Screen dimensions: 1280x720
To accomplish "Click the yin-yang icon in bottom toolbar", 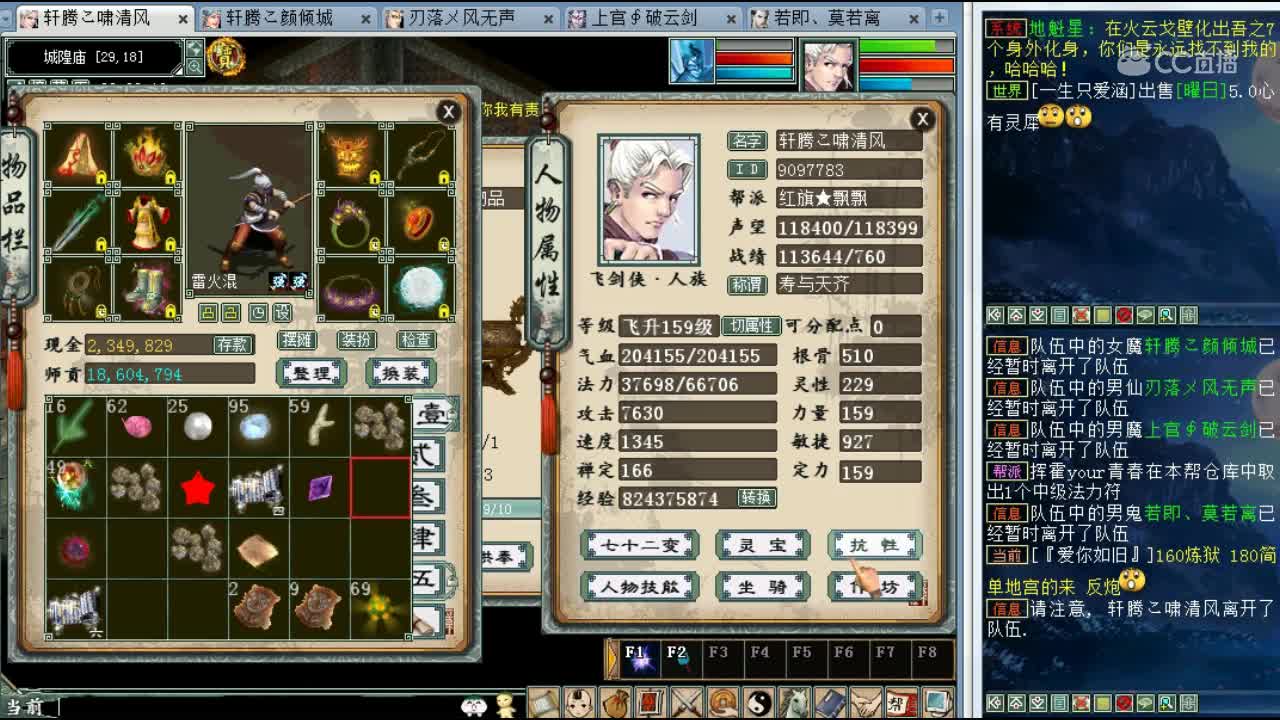I will [x=760, y=702].
